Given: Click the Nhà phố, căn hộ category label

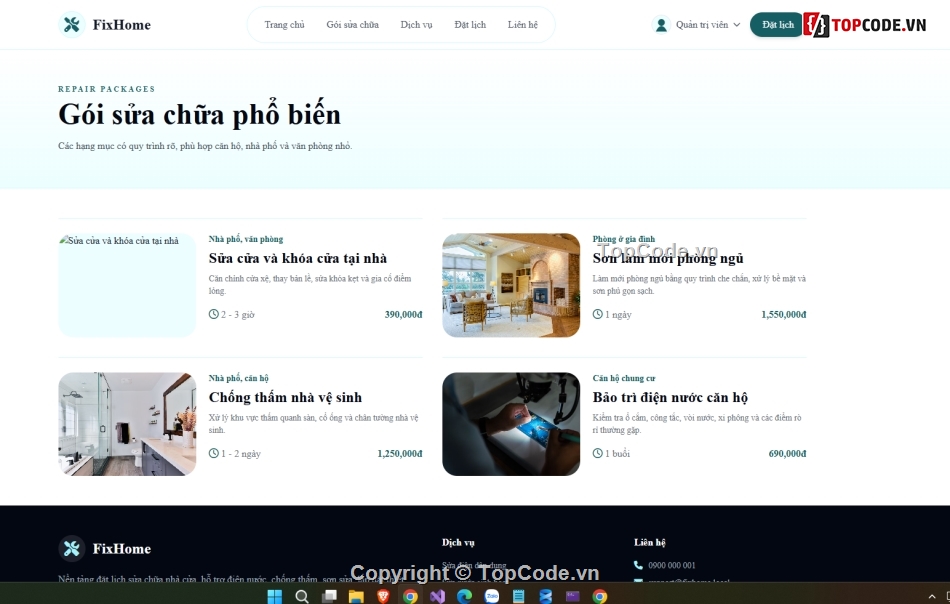Looking at the screenshot, I should coord(238,378).
